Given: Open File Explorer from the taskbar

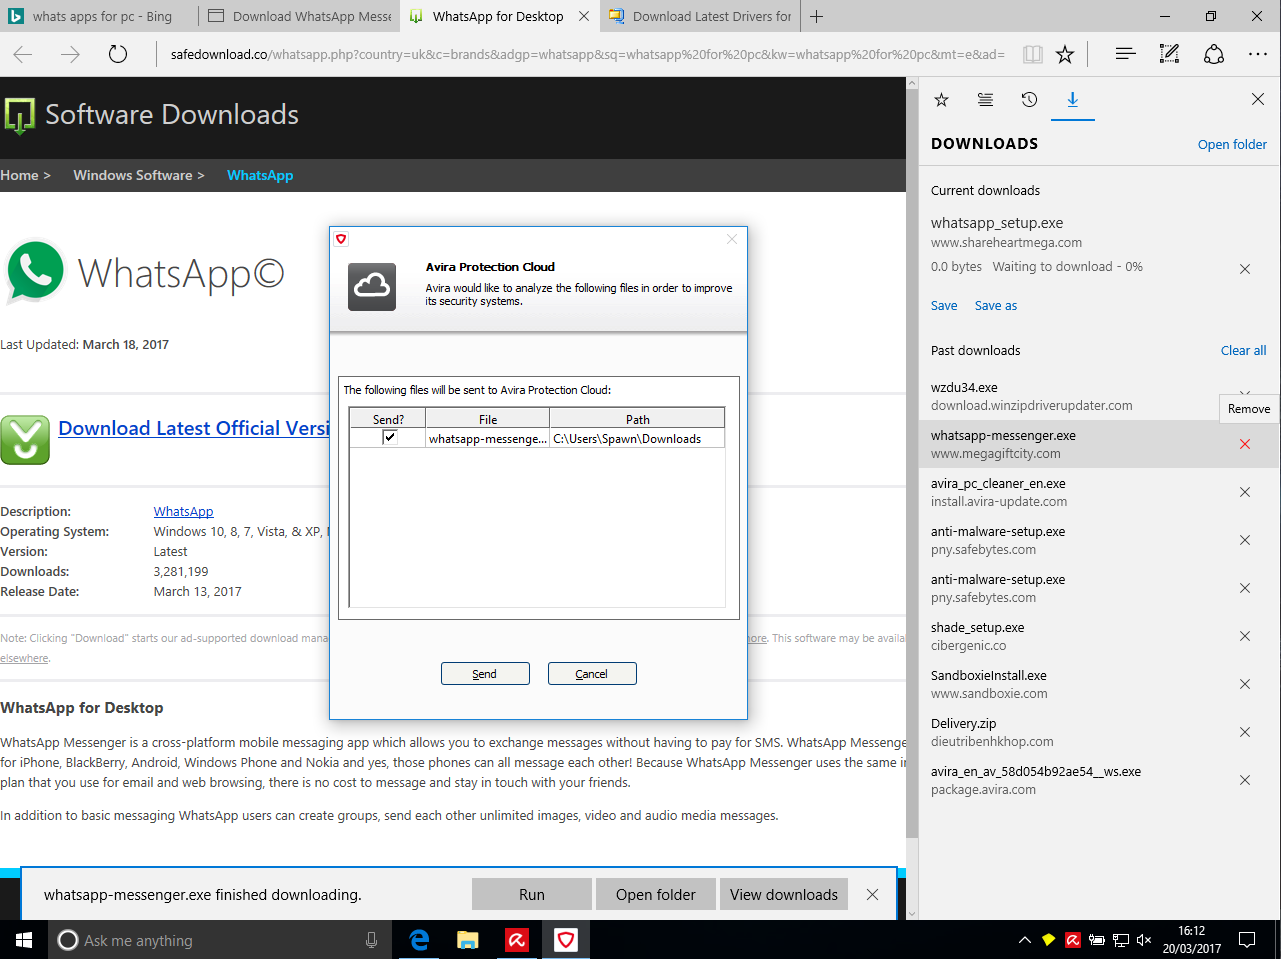Looking at the screenshot, I should 468,940.
